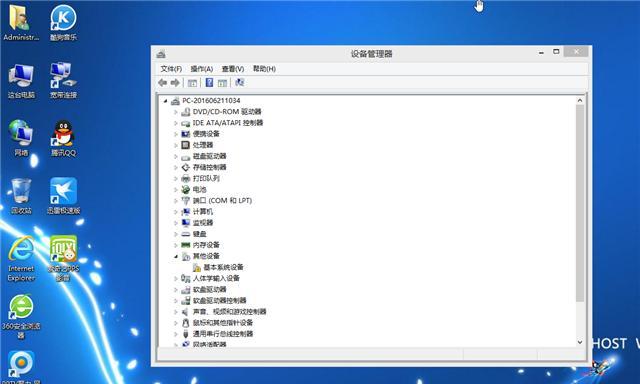The width and height of the screenshot is (640, 384).
Task: Expand the DVD/CD-ROM 驱动器 node
Action: point(176,112)
